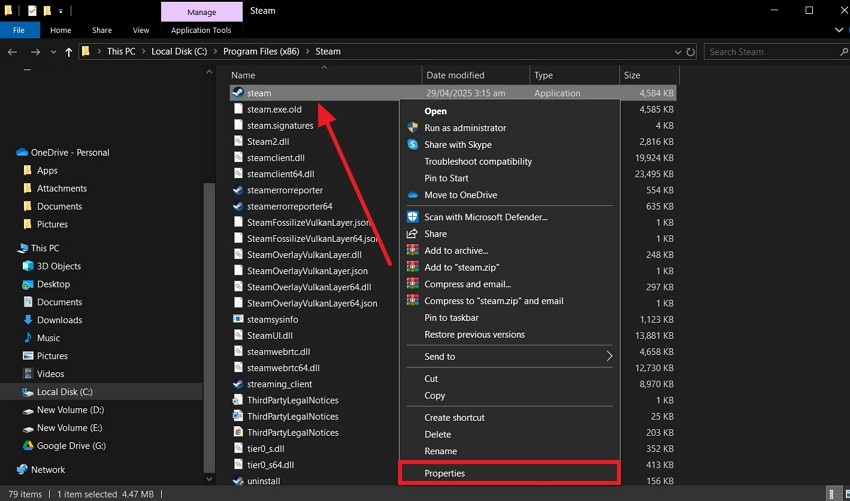Select the Steam2.dll file
The width and height of the screenshot is (850, 501).
(x=268, y=142)
